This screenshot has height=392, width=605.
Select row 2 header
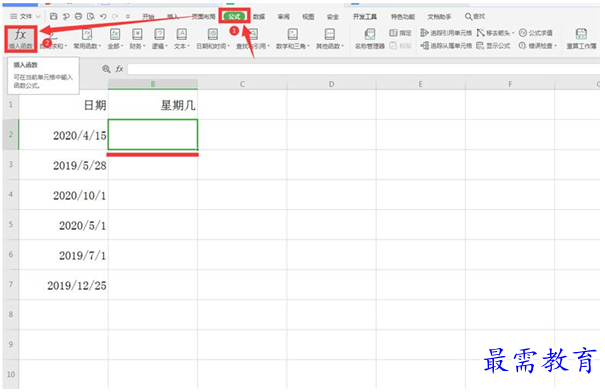point(11,134)
